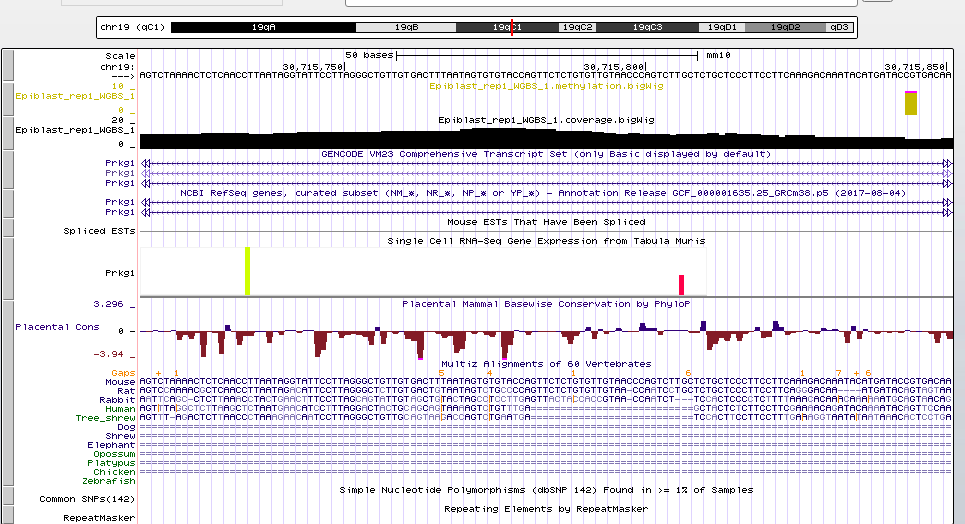Open the GENCODE VM23 Comprehensive Transcript Set title
Viewport: 965px width, 524px height.
[546, 154]
